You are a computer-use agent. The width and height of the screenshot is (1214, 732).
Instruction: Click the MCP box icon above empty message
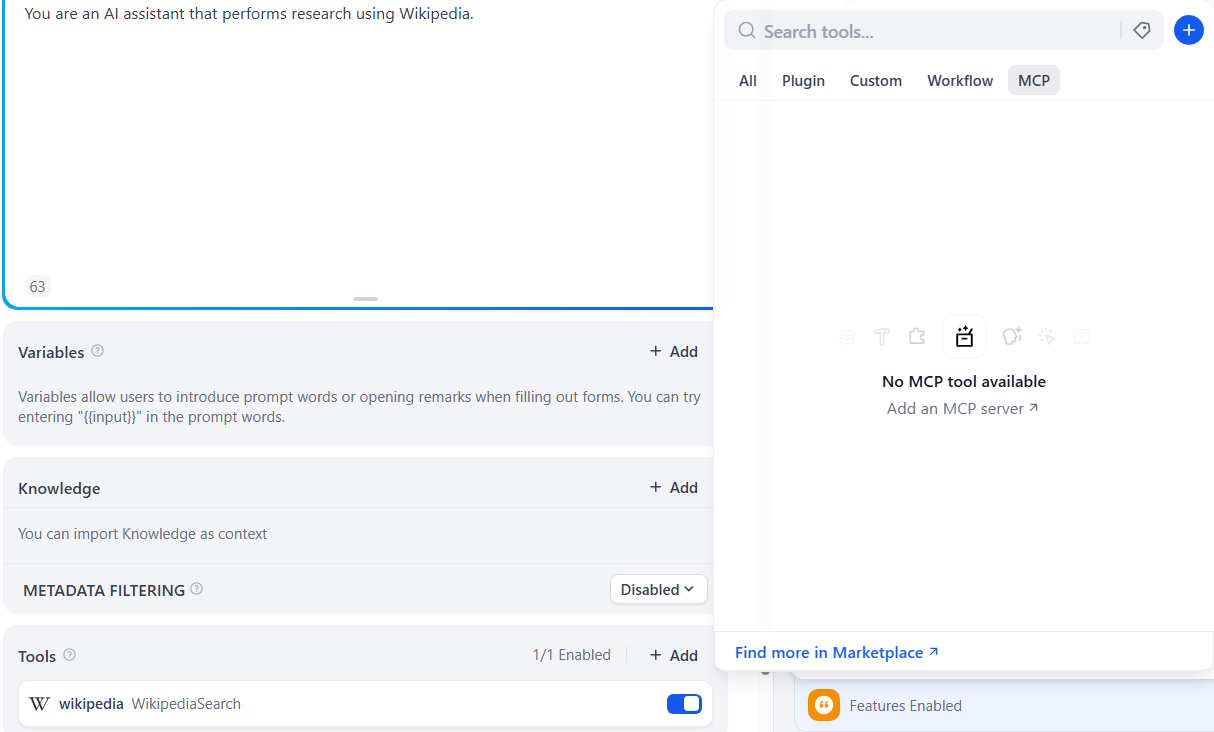click(x=964, y=337)
